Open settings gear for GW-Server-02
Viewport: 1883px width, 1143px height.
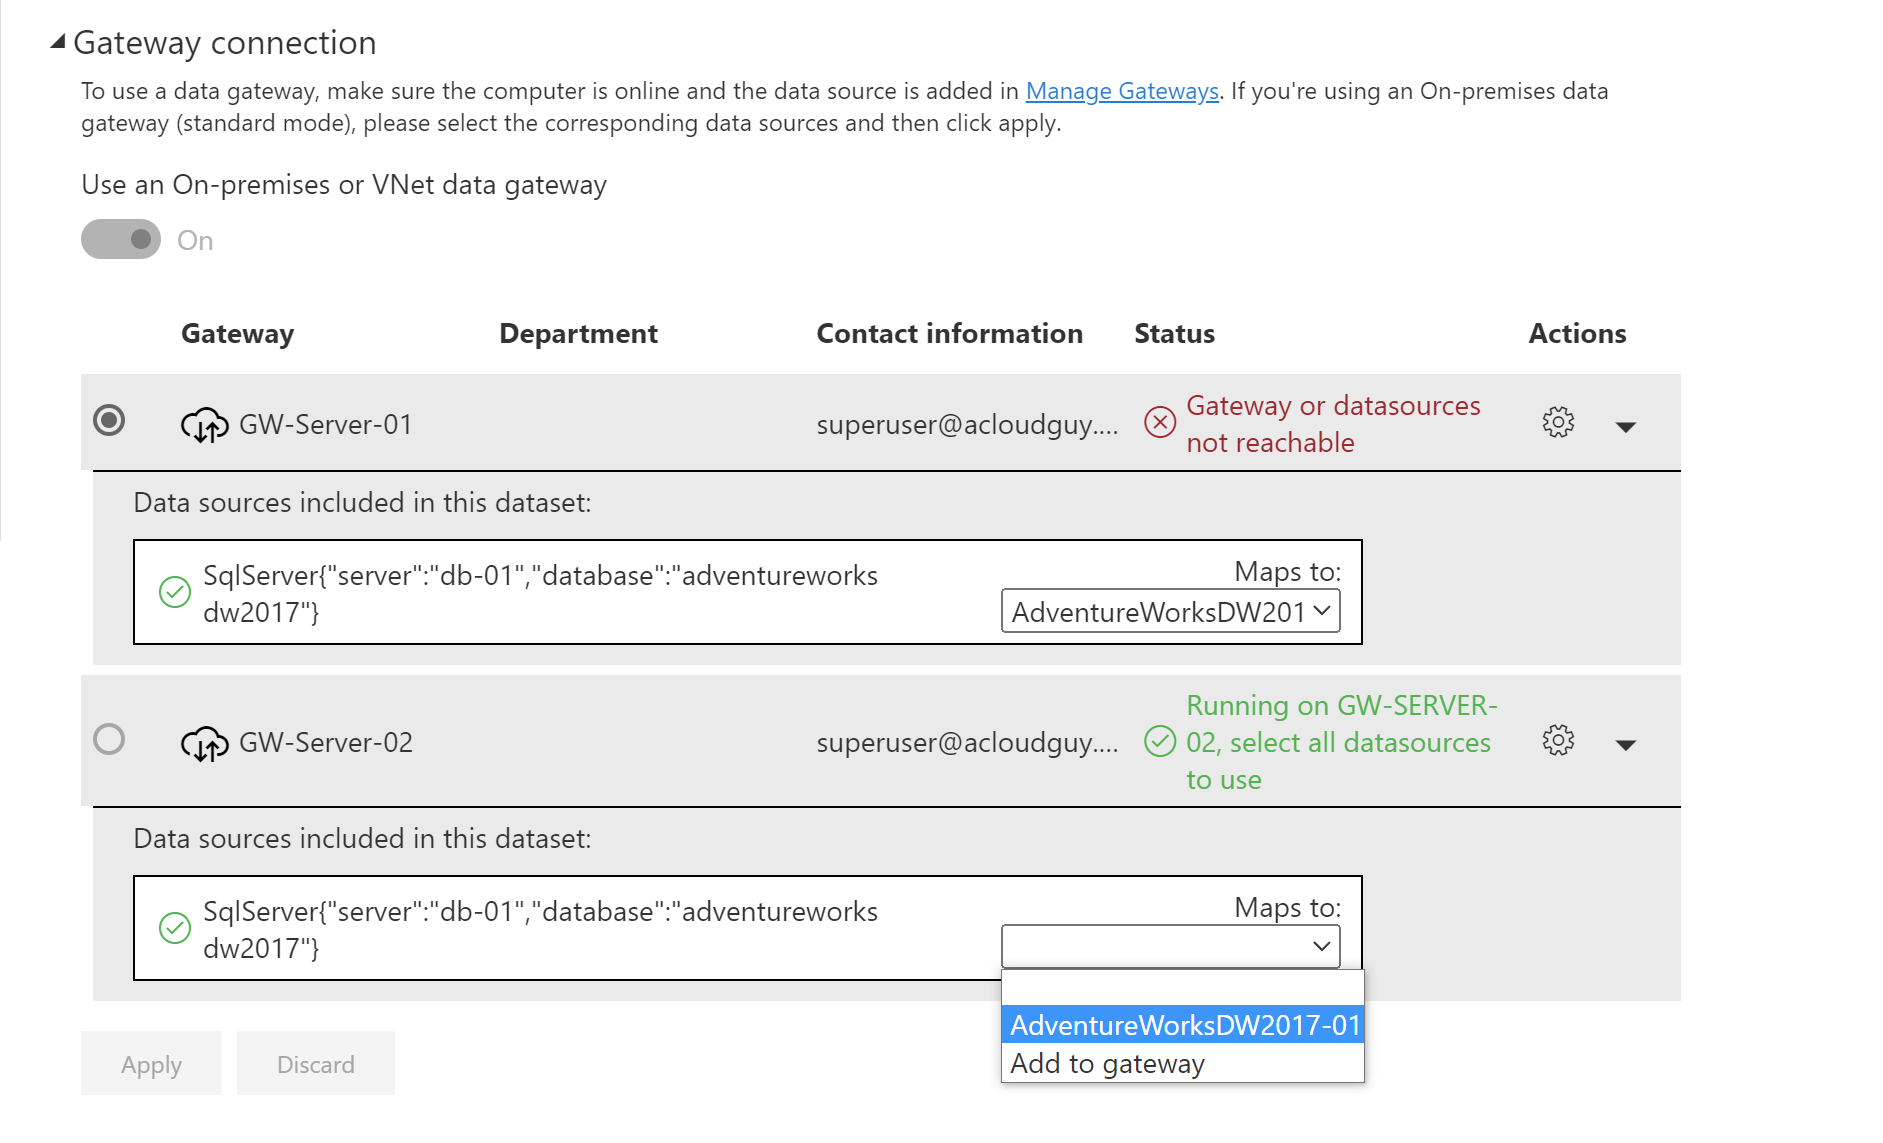click(1557, 742)
